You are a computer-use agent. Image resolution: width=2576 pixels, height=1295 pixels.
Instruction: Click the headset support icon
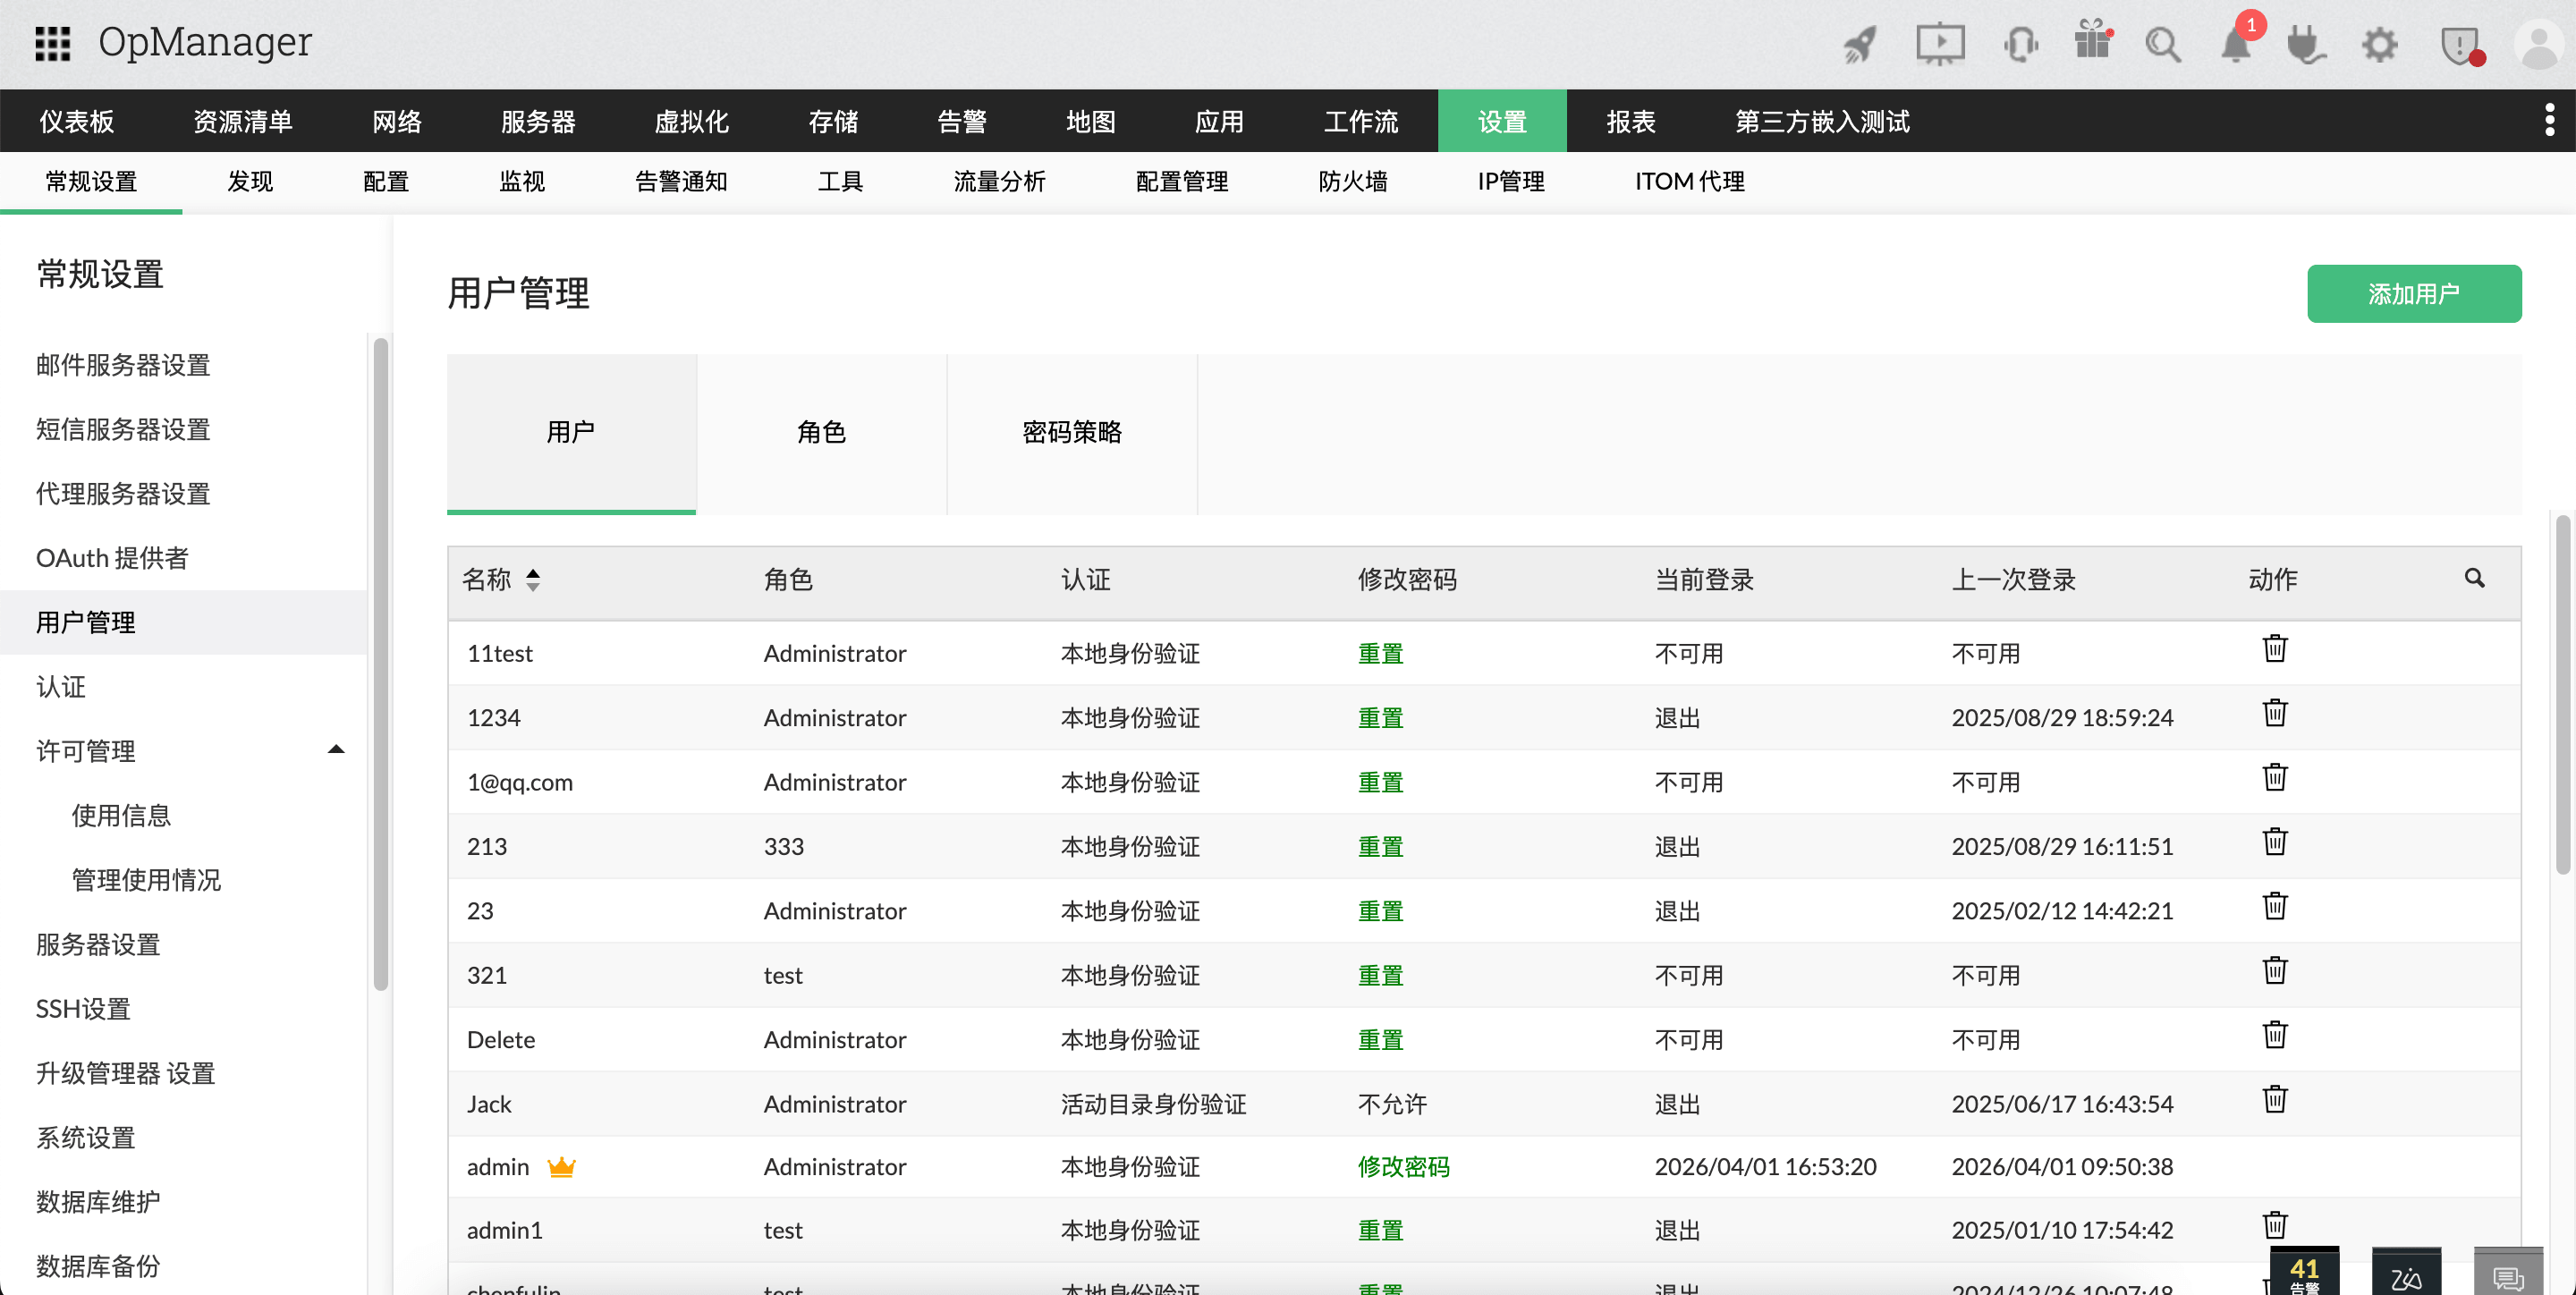pyautogui.click(x=2020, y=44)
